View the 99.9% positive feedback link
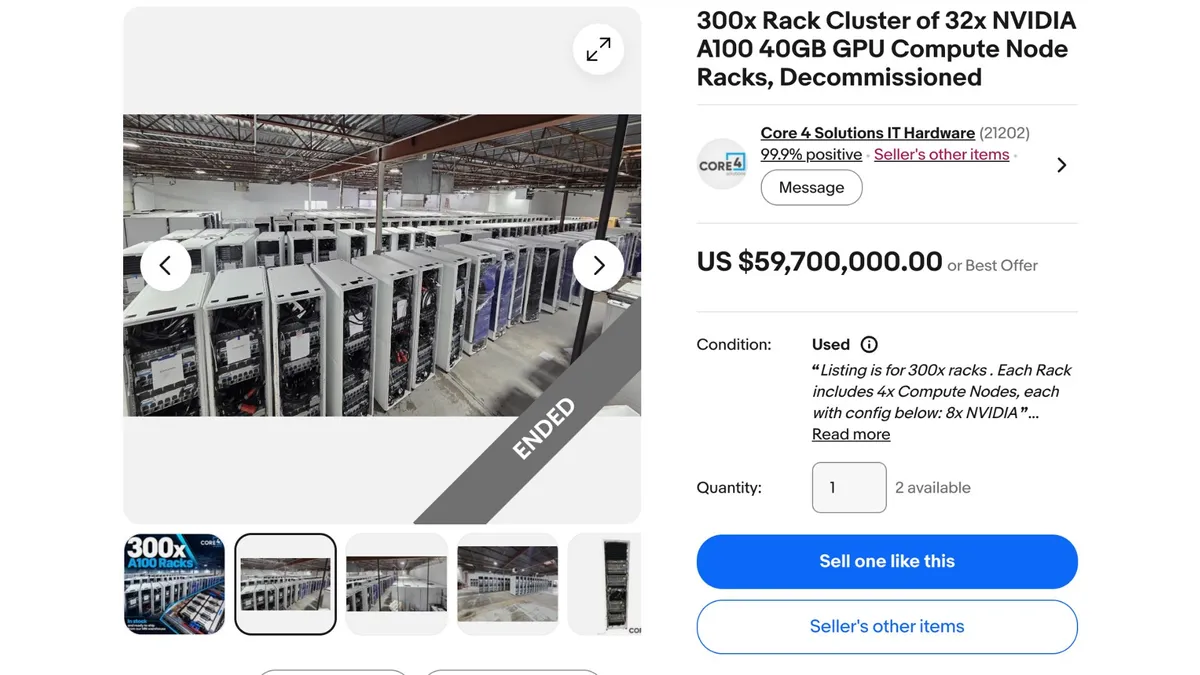The height and width of the screenshot is (675, 1200). point(811,155)
